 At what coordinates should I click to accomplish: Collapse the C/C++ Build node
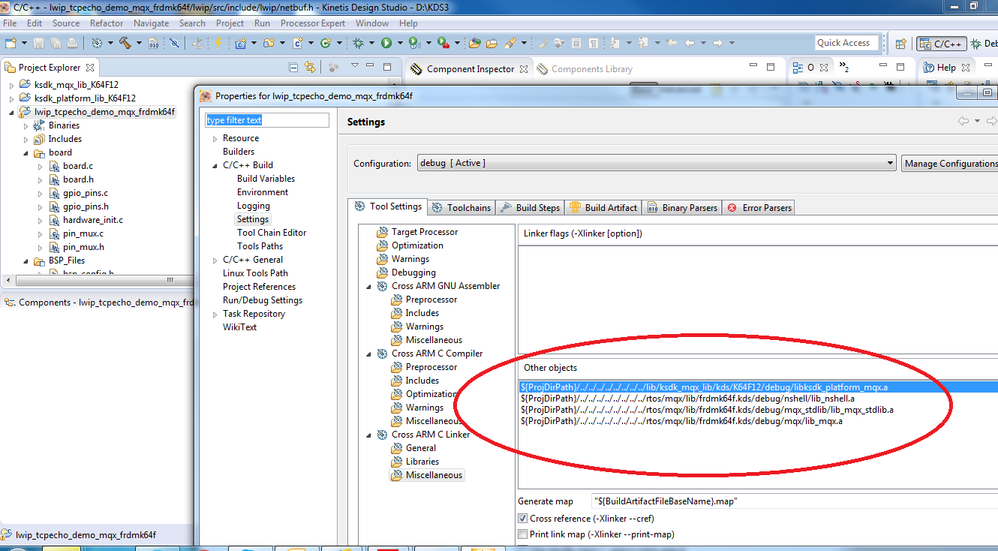pyautogui.click(x=215, y=165)
